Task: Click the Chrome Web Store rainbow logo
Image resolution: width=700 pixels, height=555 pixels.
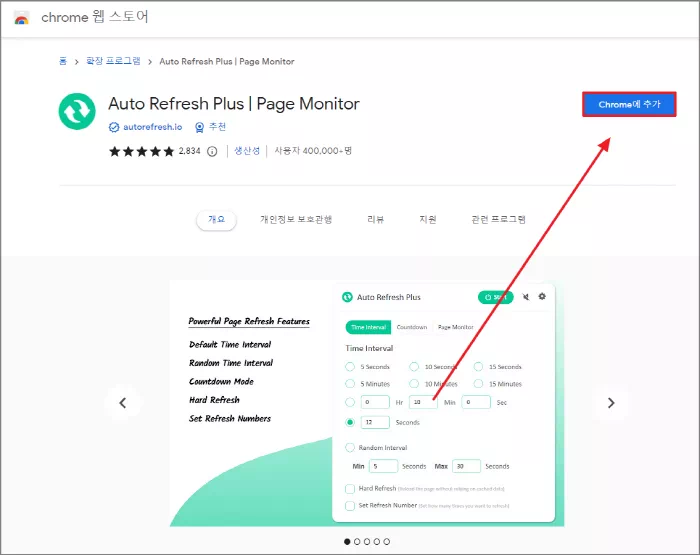Action: tap(21, 18)
